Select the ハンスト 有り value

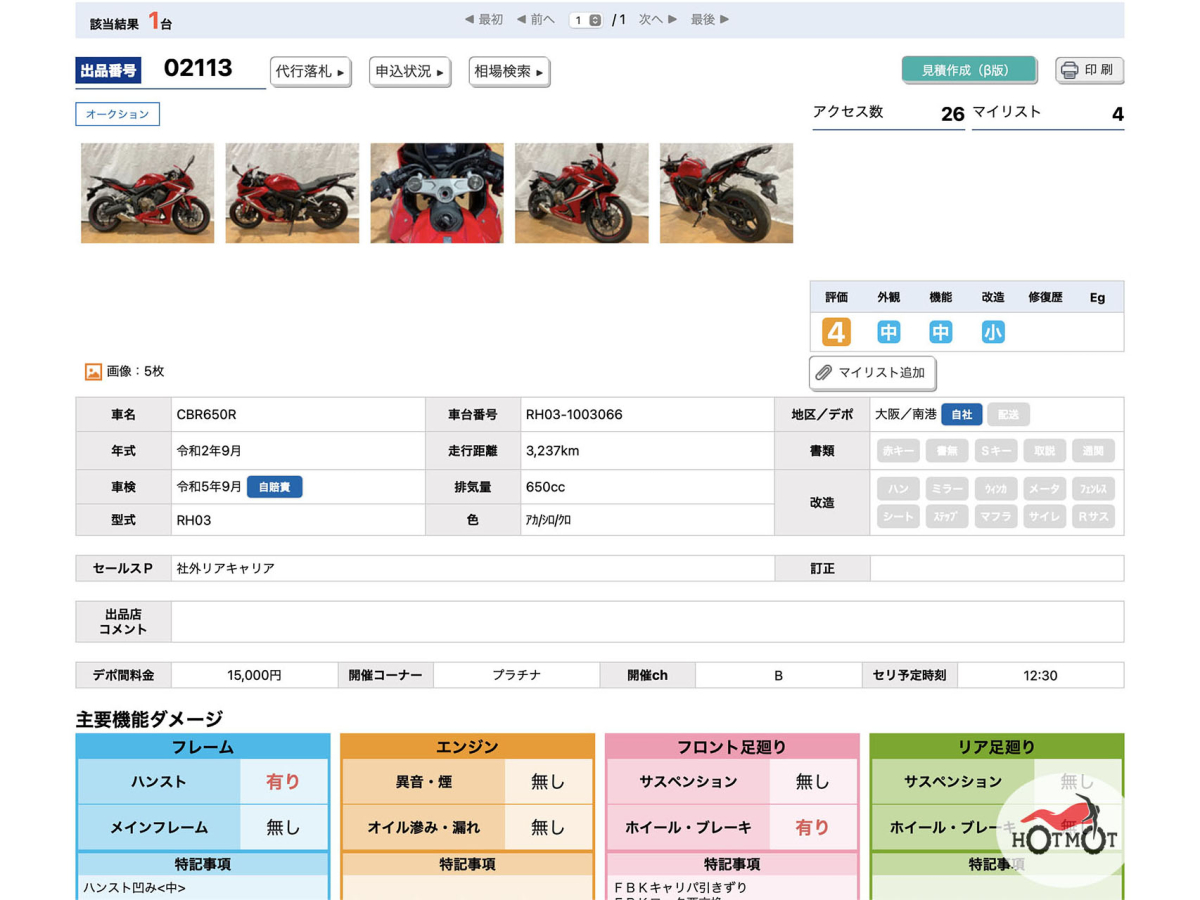coord(283,782)
